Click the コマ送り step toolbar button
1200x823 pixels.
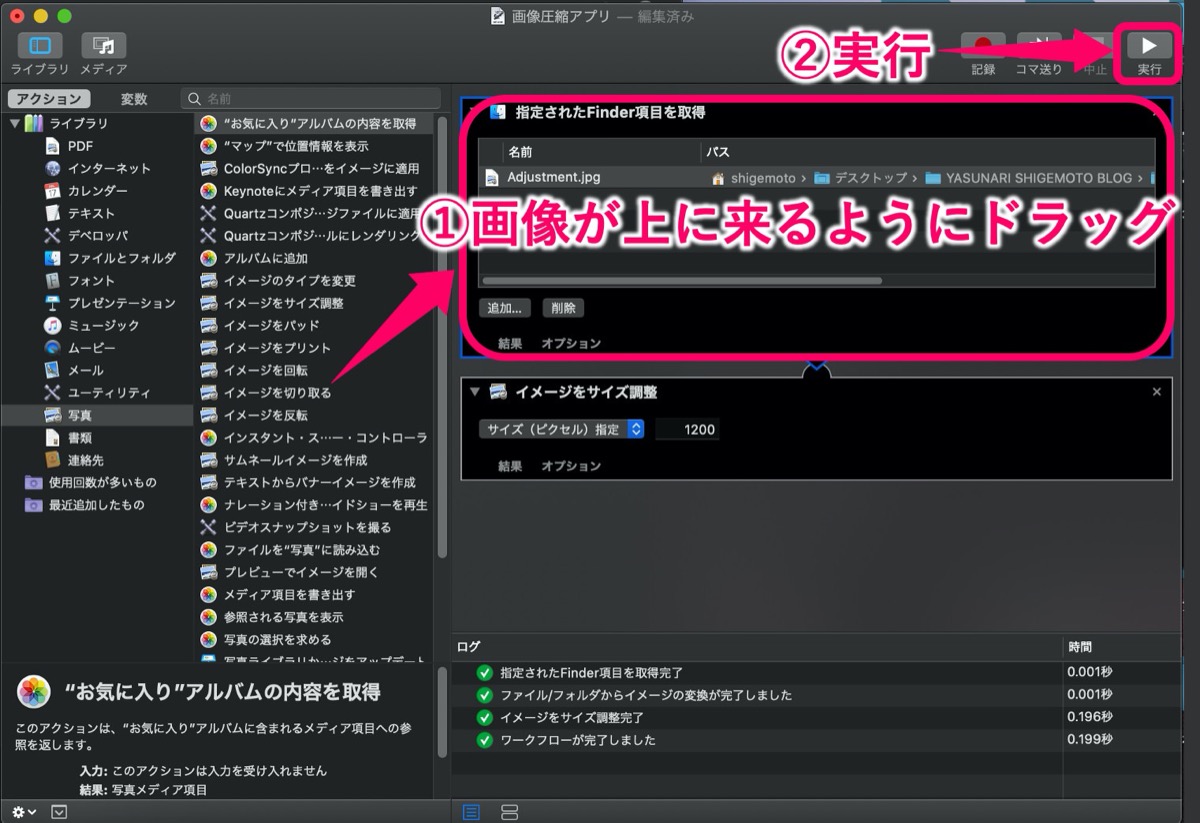1039,45
